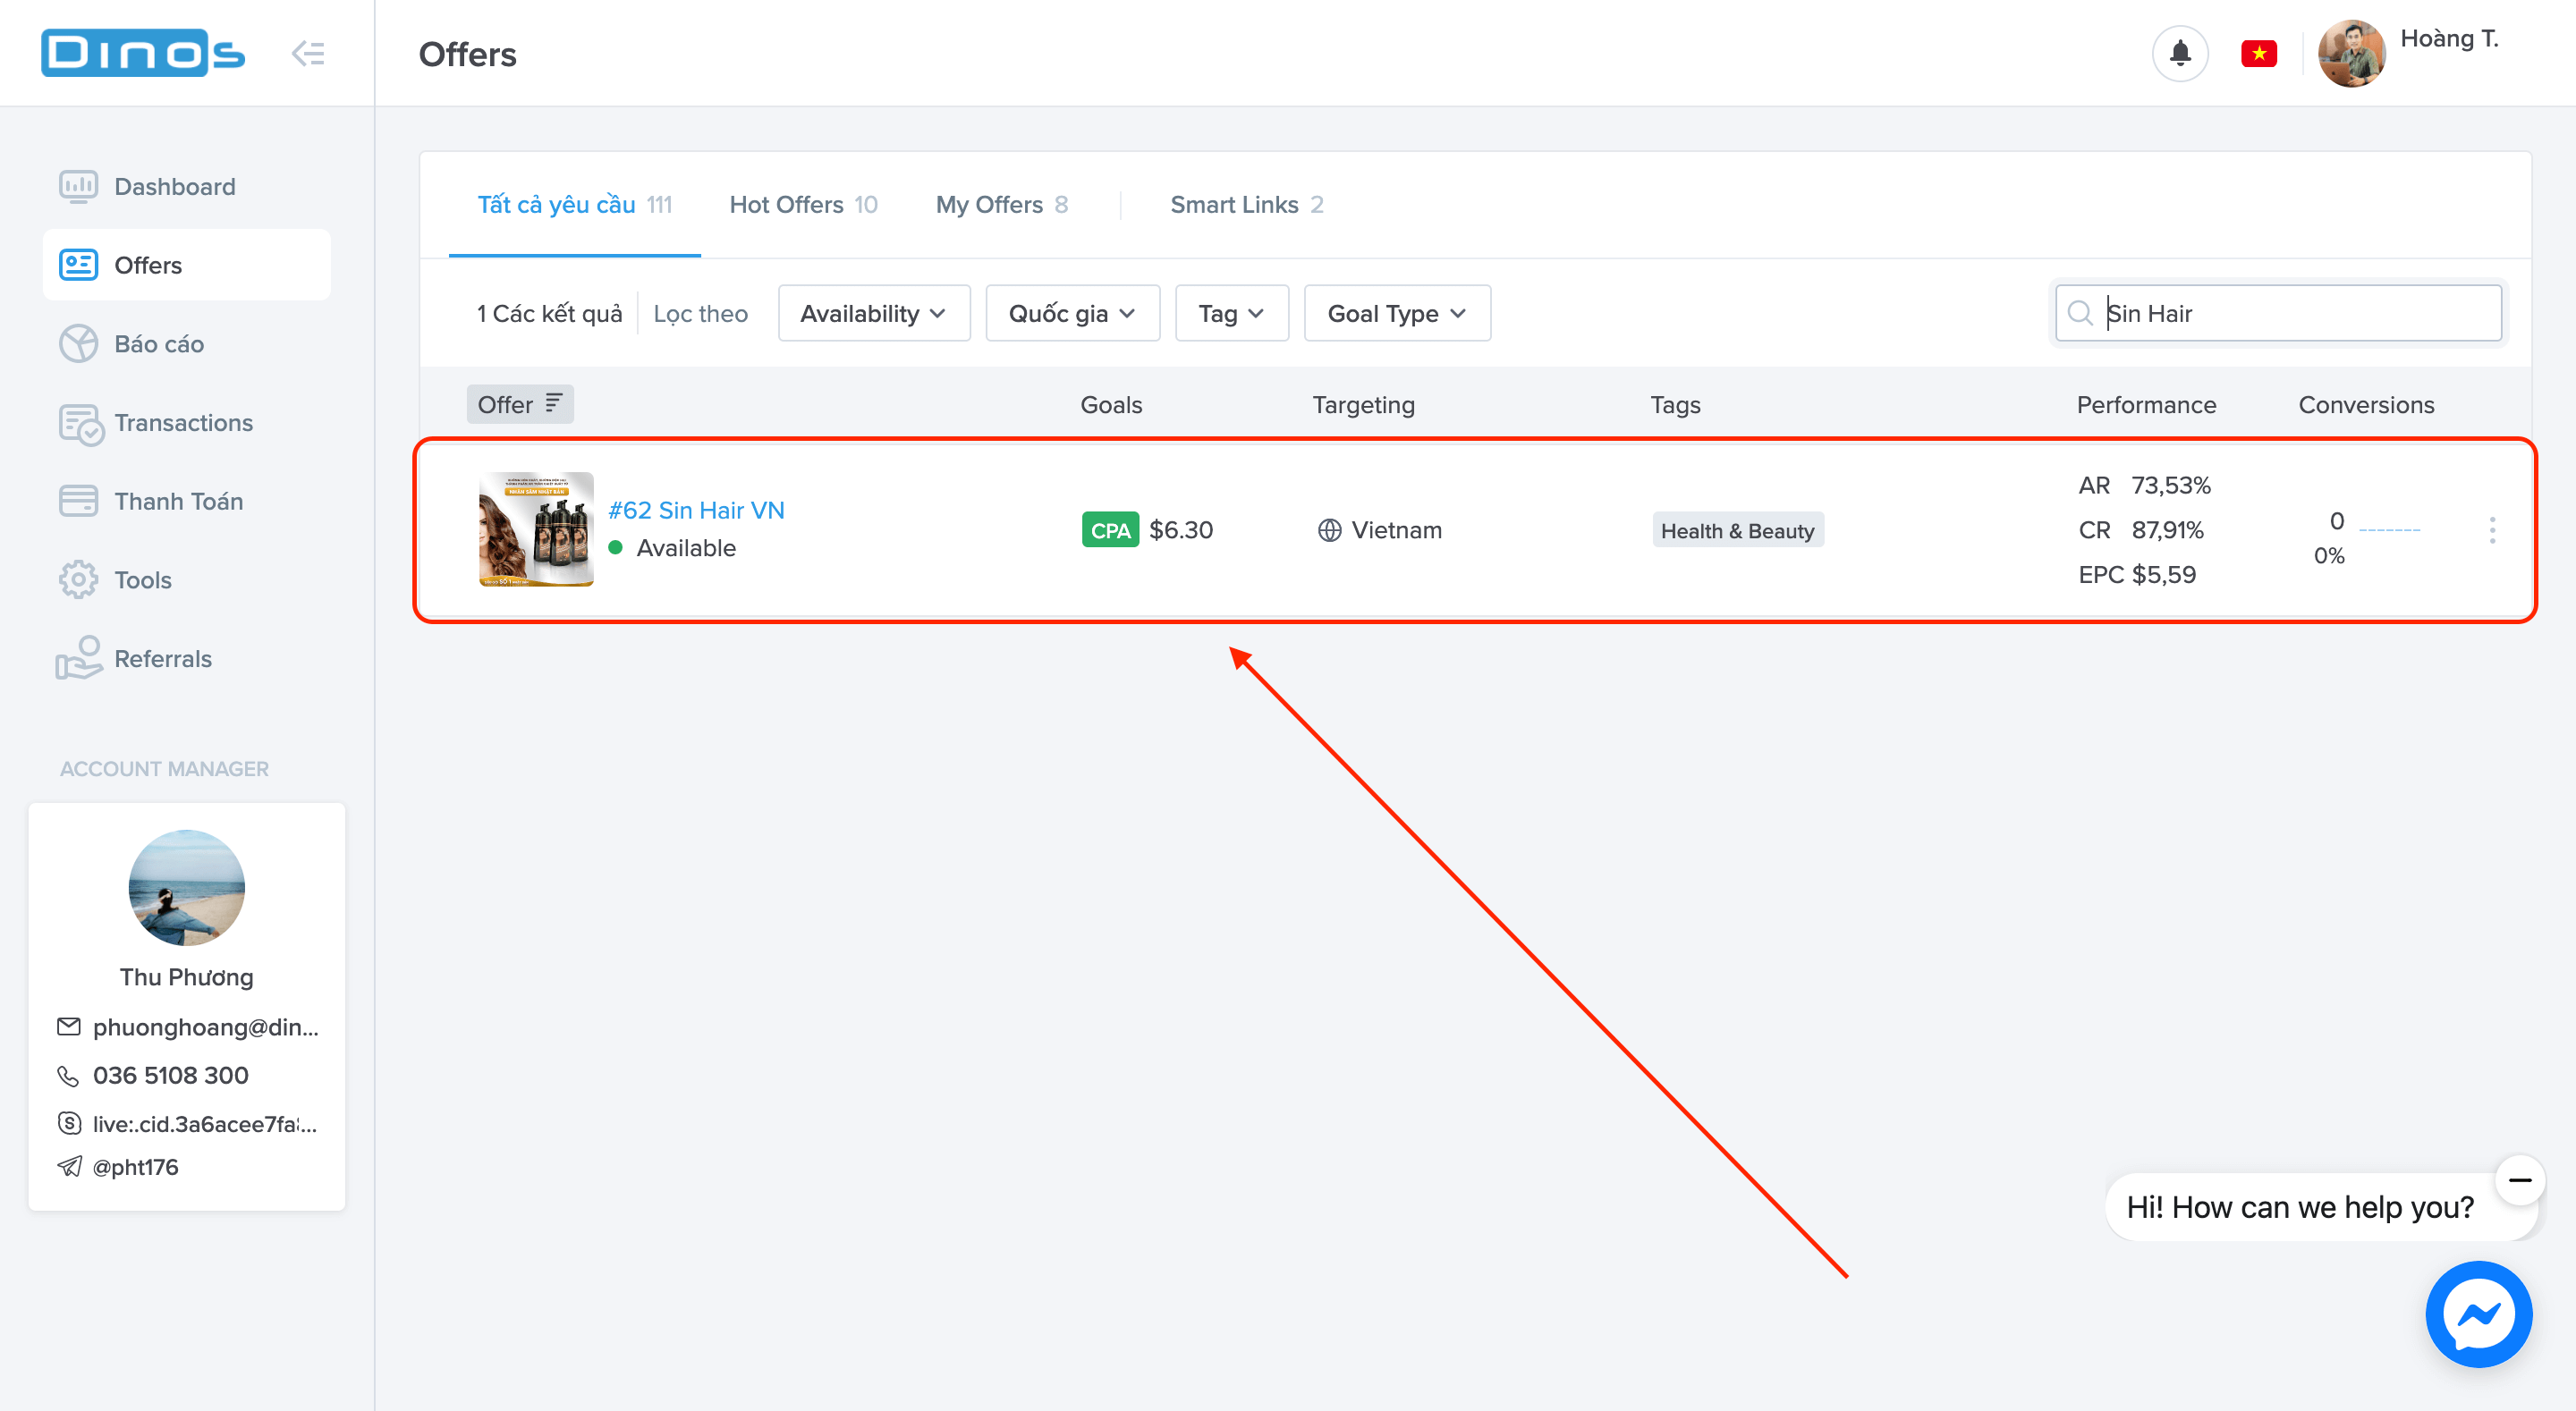Open the #62 Sin Hair VN offer link
2576x1411 pixels.
coord(696,510)
